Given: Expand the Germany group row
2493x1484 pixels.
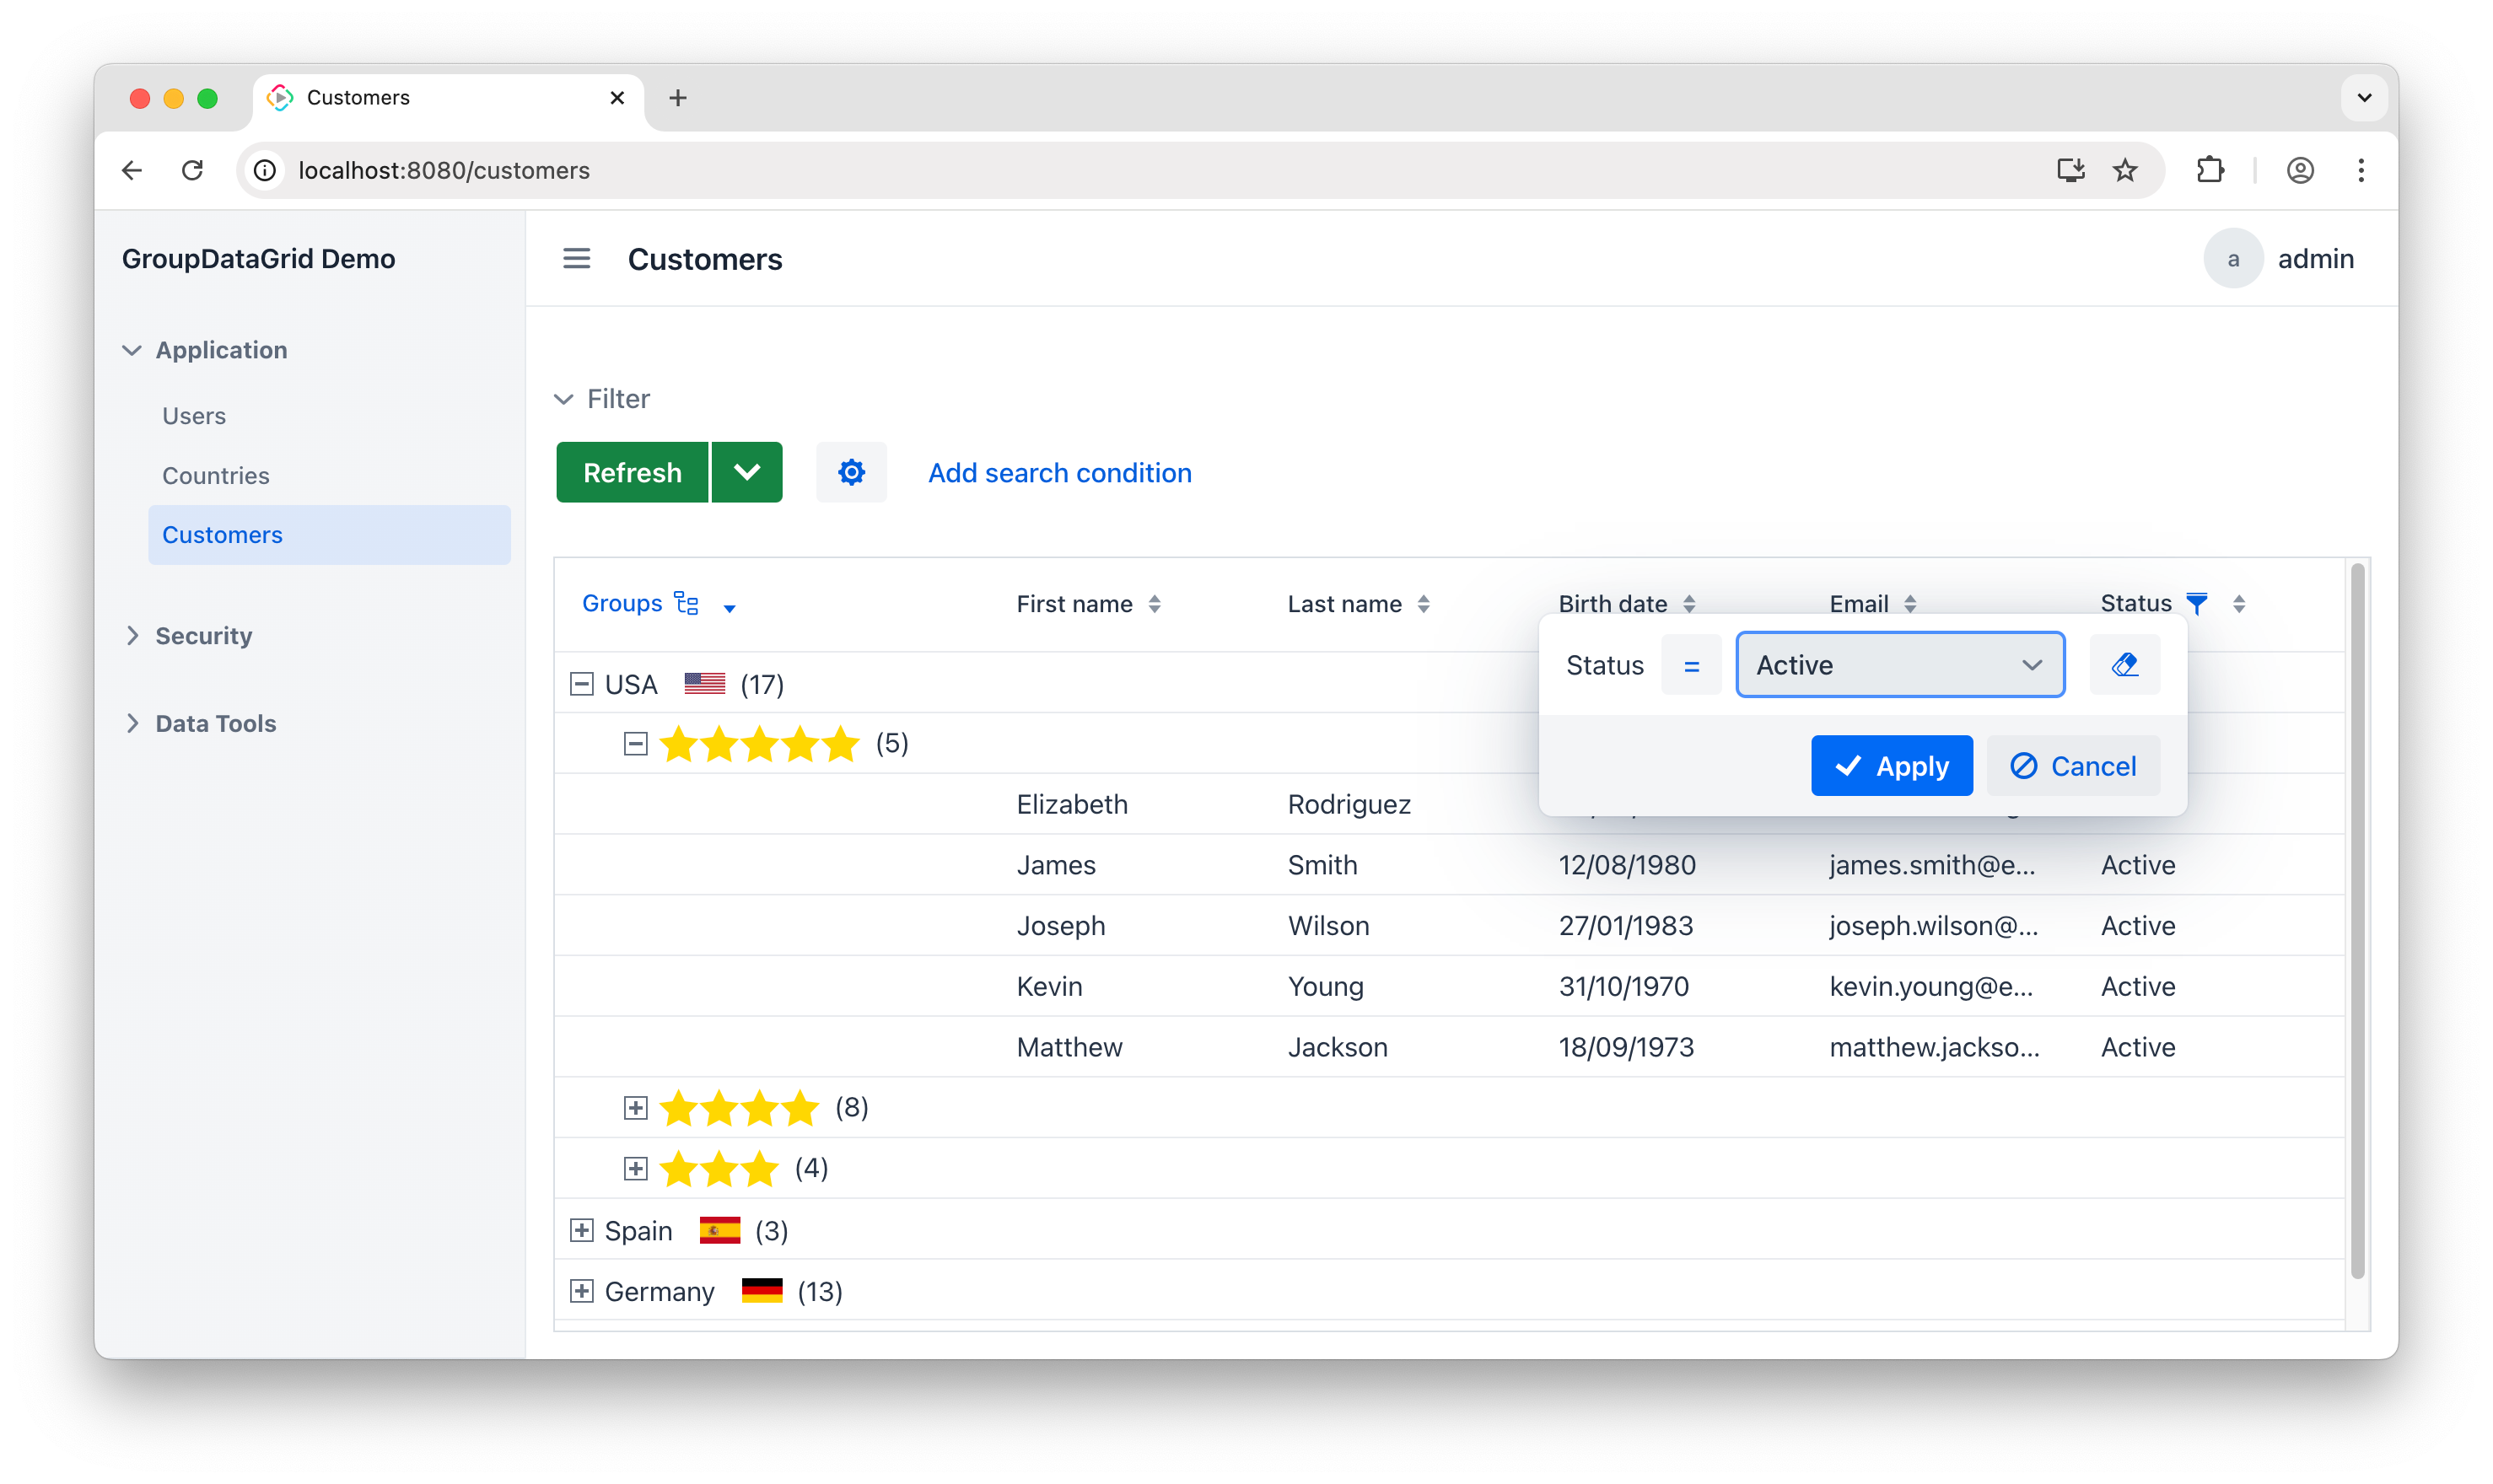Looking at the screenshot, I should [x=581, y=1291].
